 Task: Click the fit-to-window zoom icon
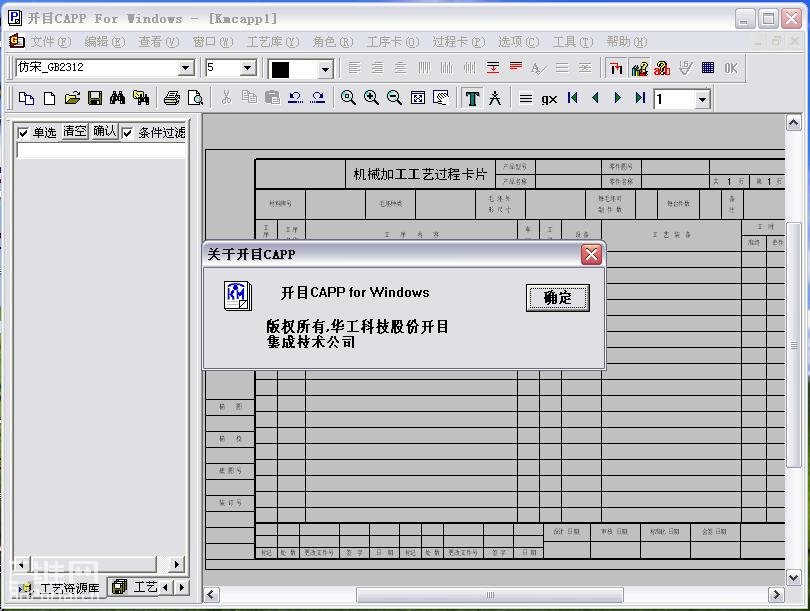point(417,98)
